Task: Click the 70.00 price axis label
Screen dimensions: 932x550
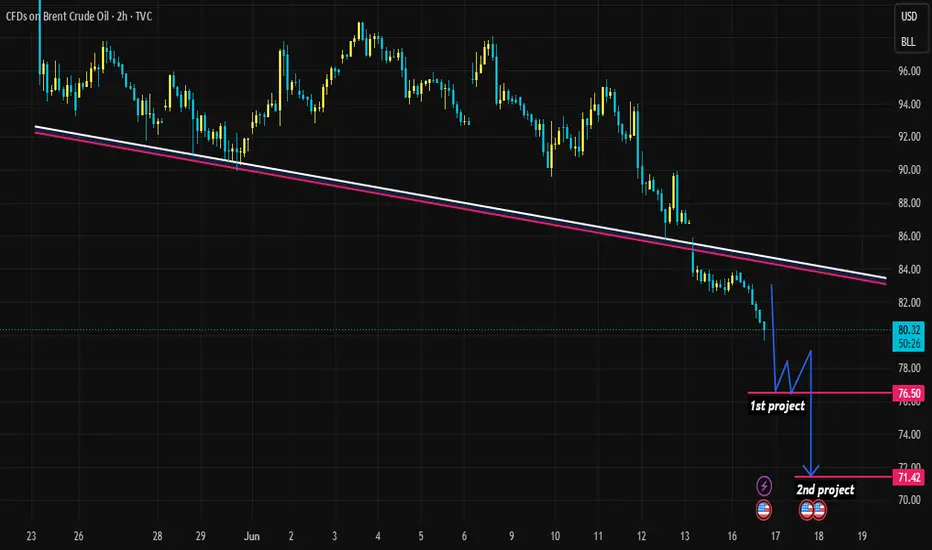Action: 909,500
